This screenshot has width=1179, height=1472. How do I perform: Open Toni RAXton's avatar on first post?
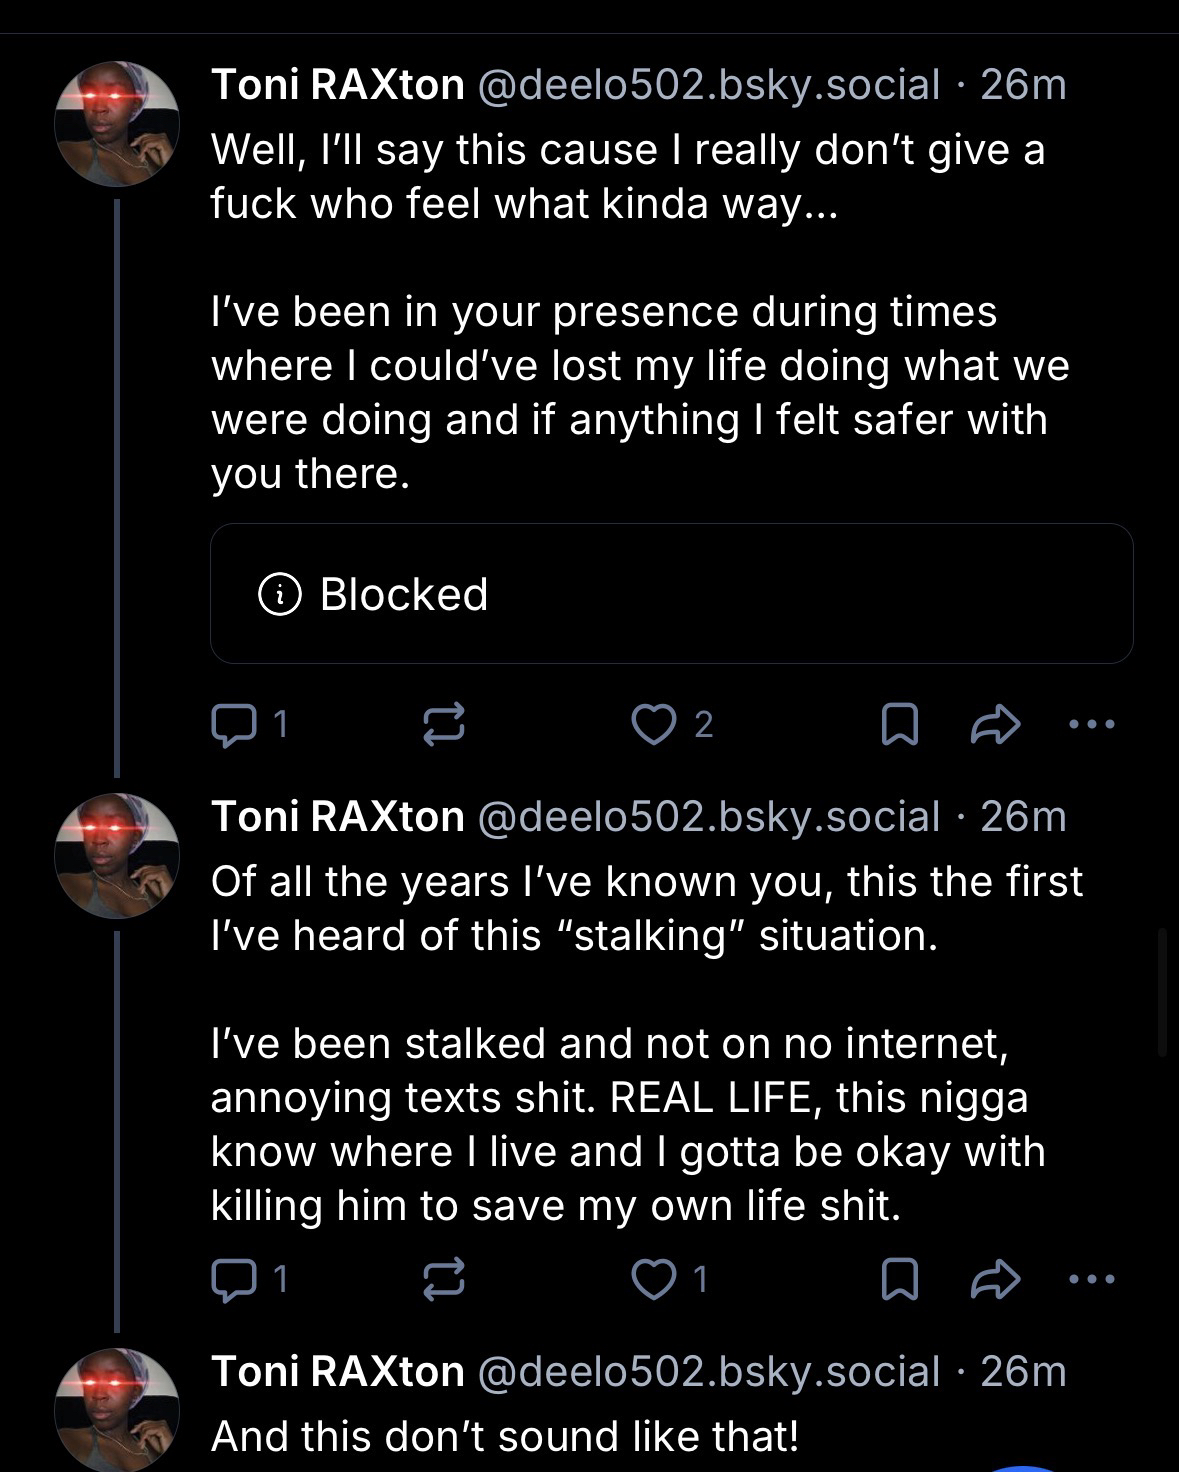click(x=117, y=124)
